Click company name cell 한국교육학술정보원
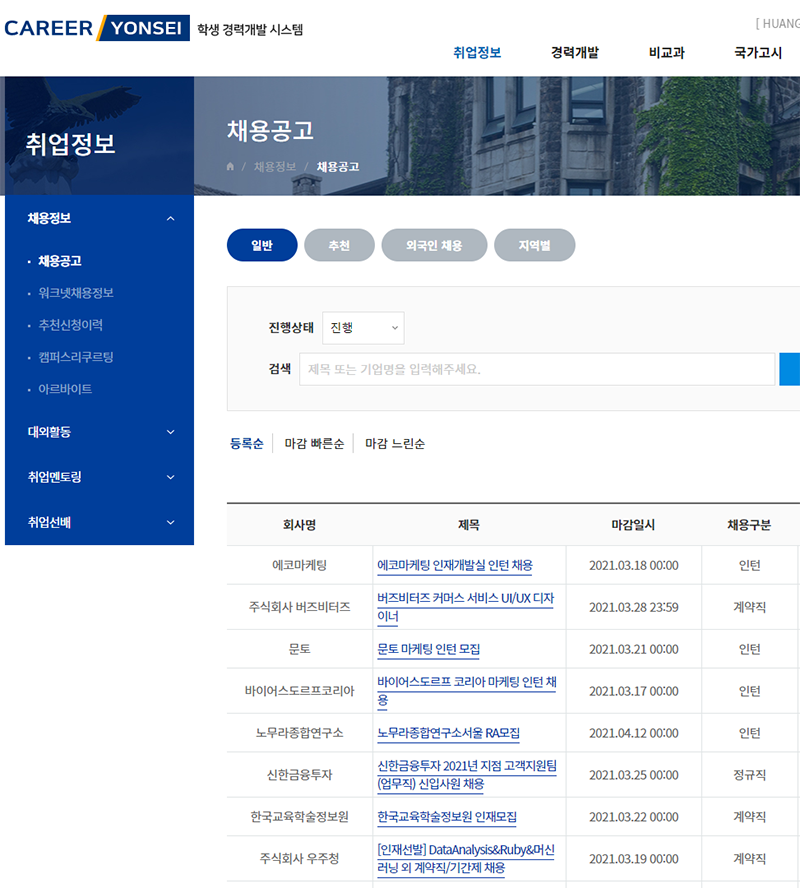 click(x=300, y=817)
